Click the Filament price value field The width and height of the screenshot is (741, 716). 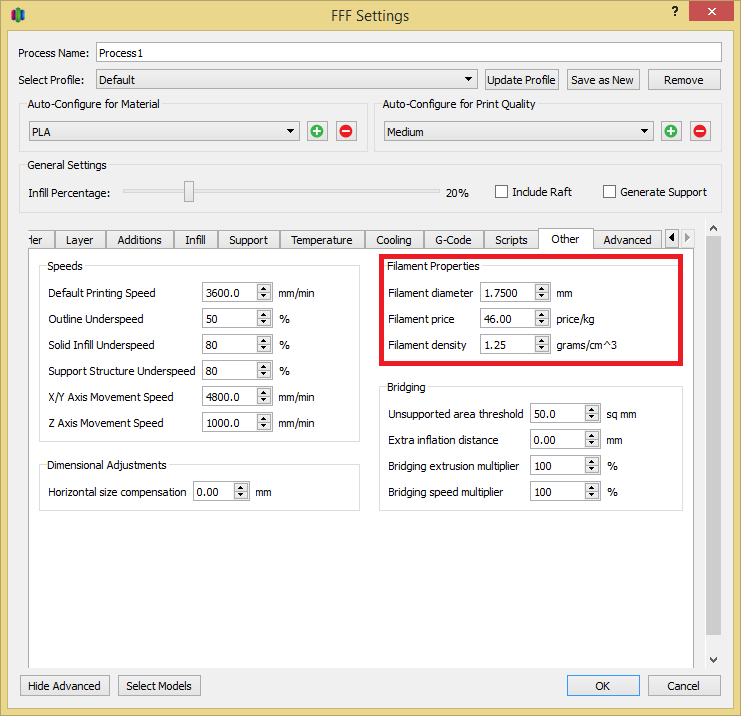508,319
